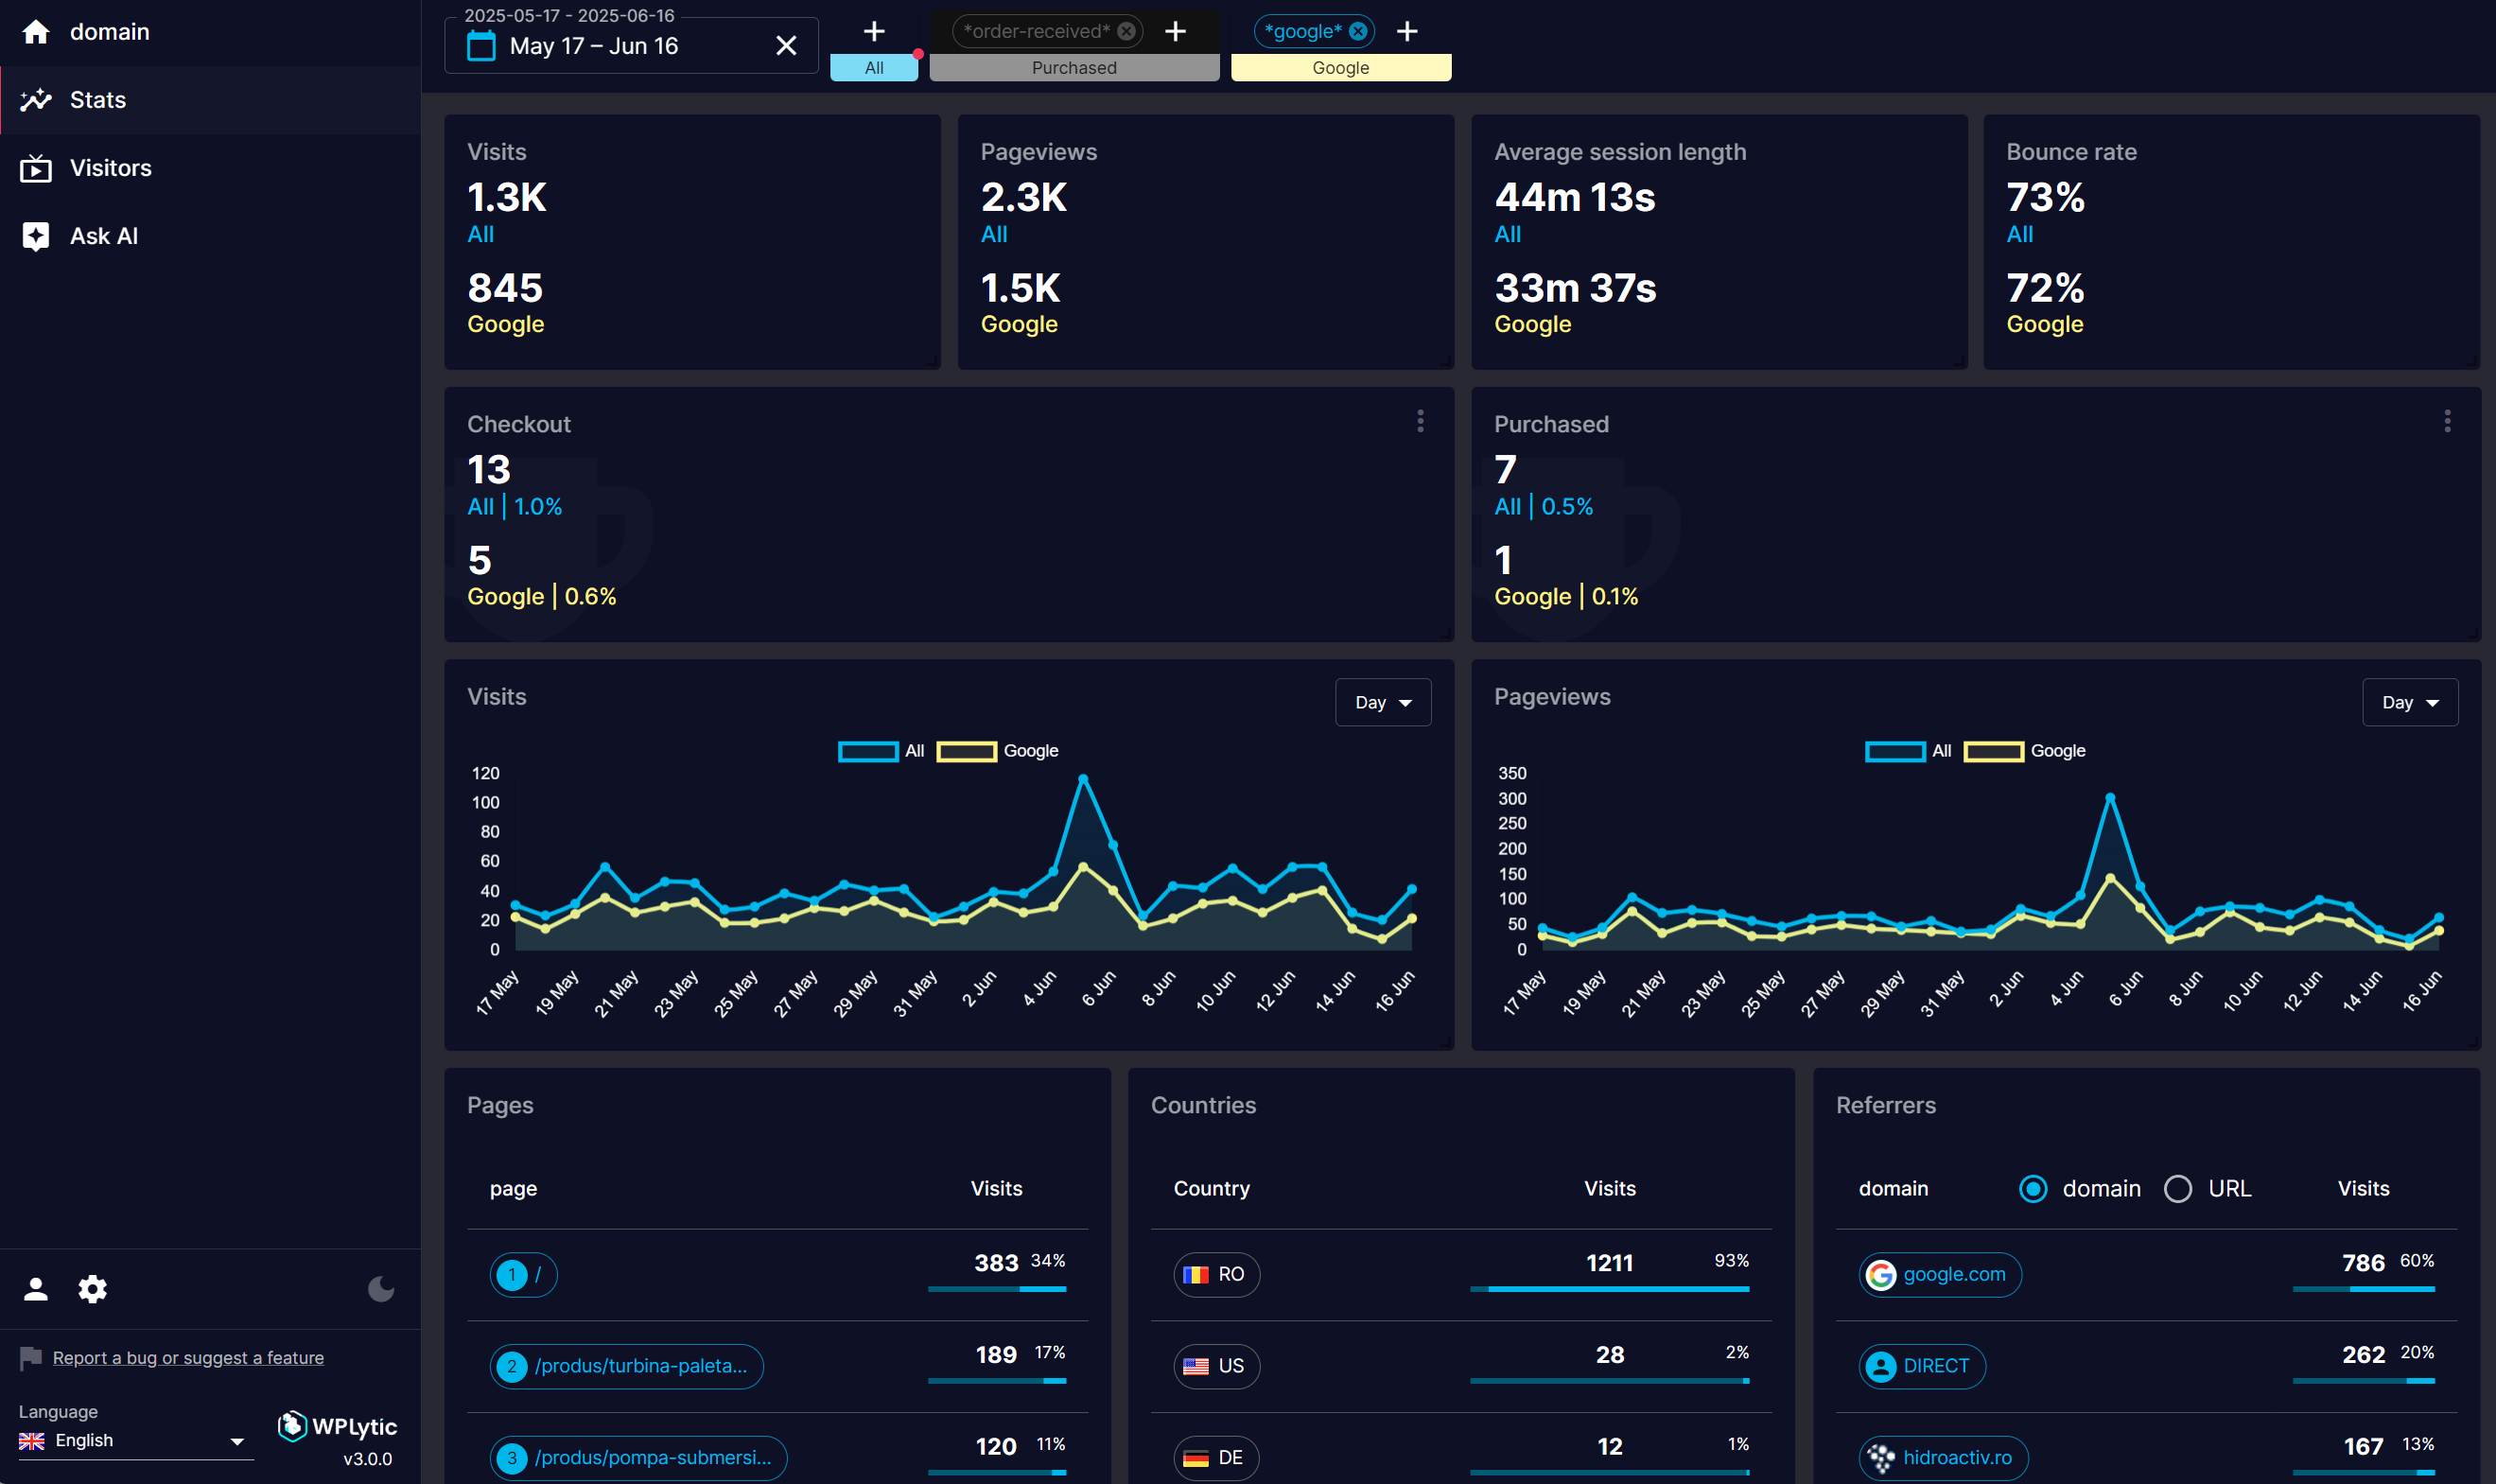Open Ask AI in the sidebar
Screen dimensions: 2496x1484
coord(103,236)
